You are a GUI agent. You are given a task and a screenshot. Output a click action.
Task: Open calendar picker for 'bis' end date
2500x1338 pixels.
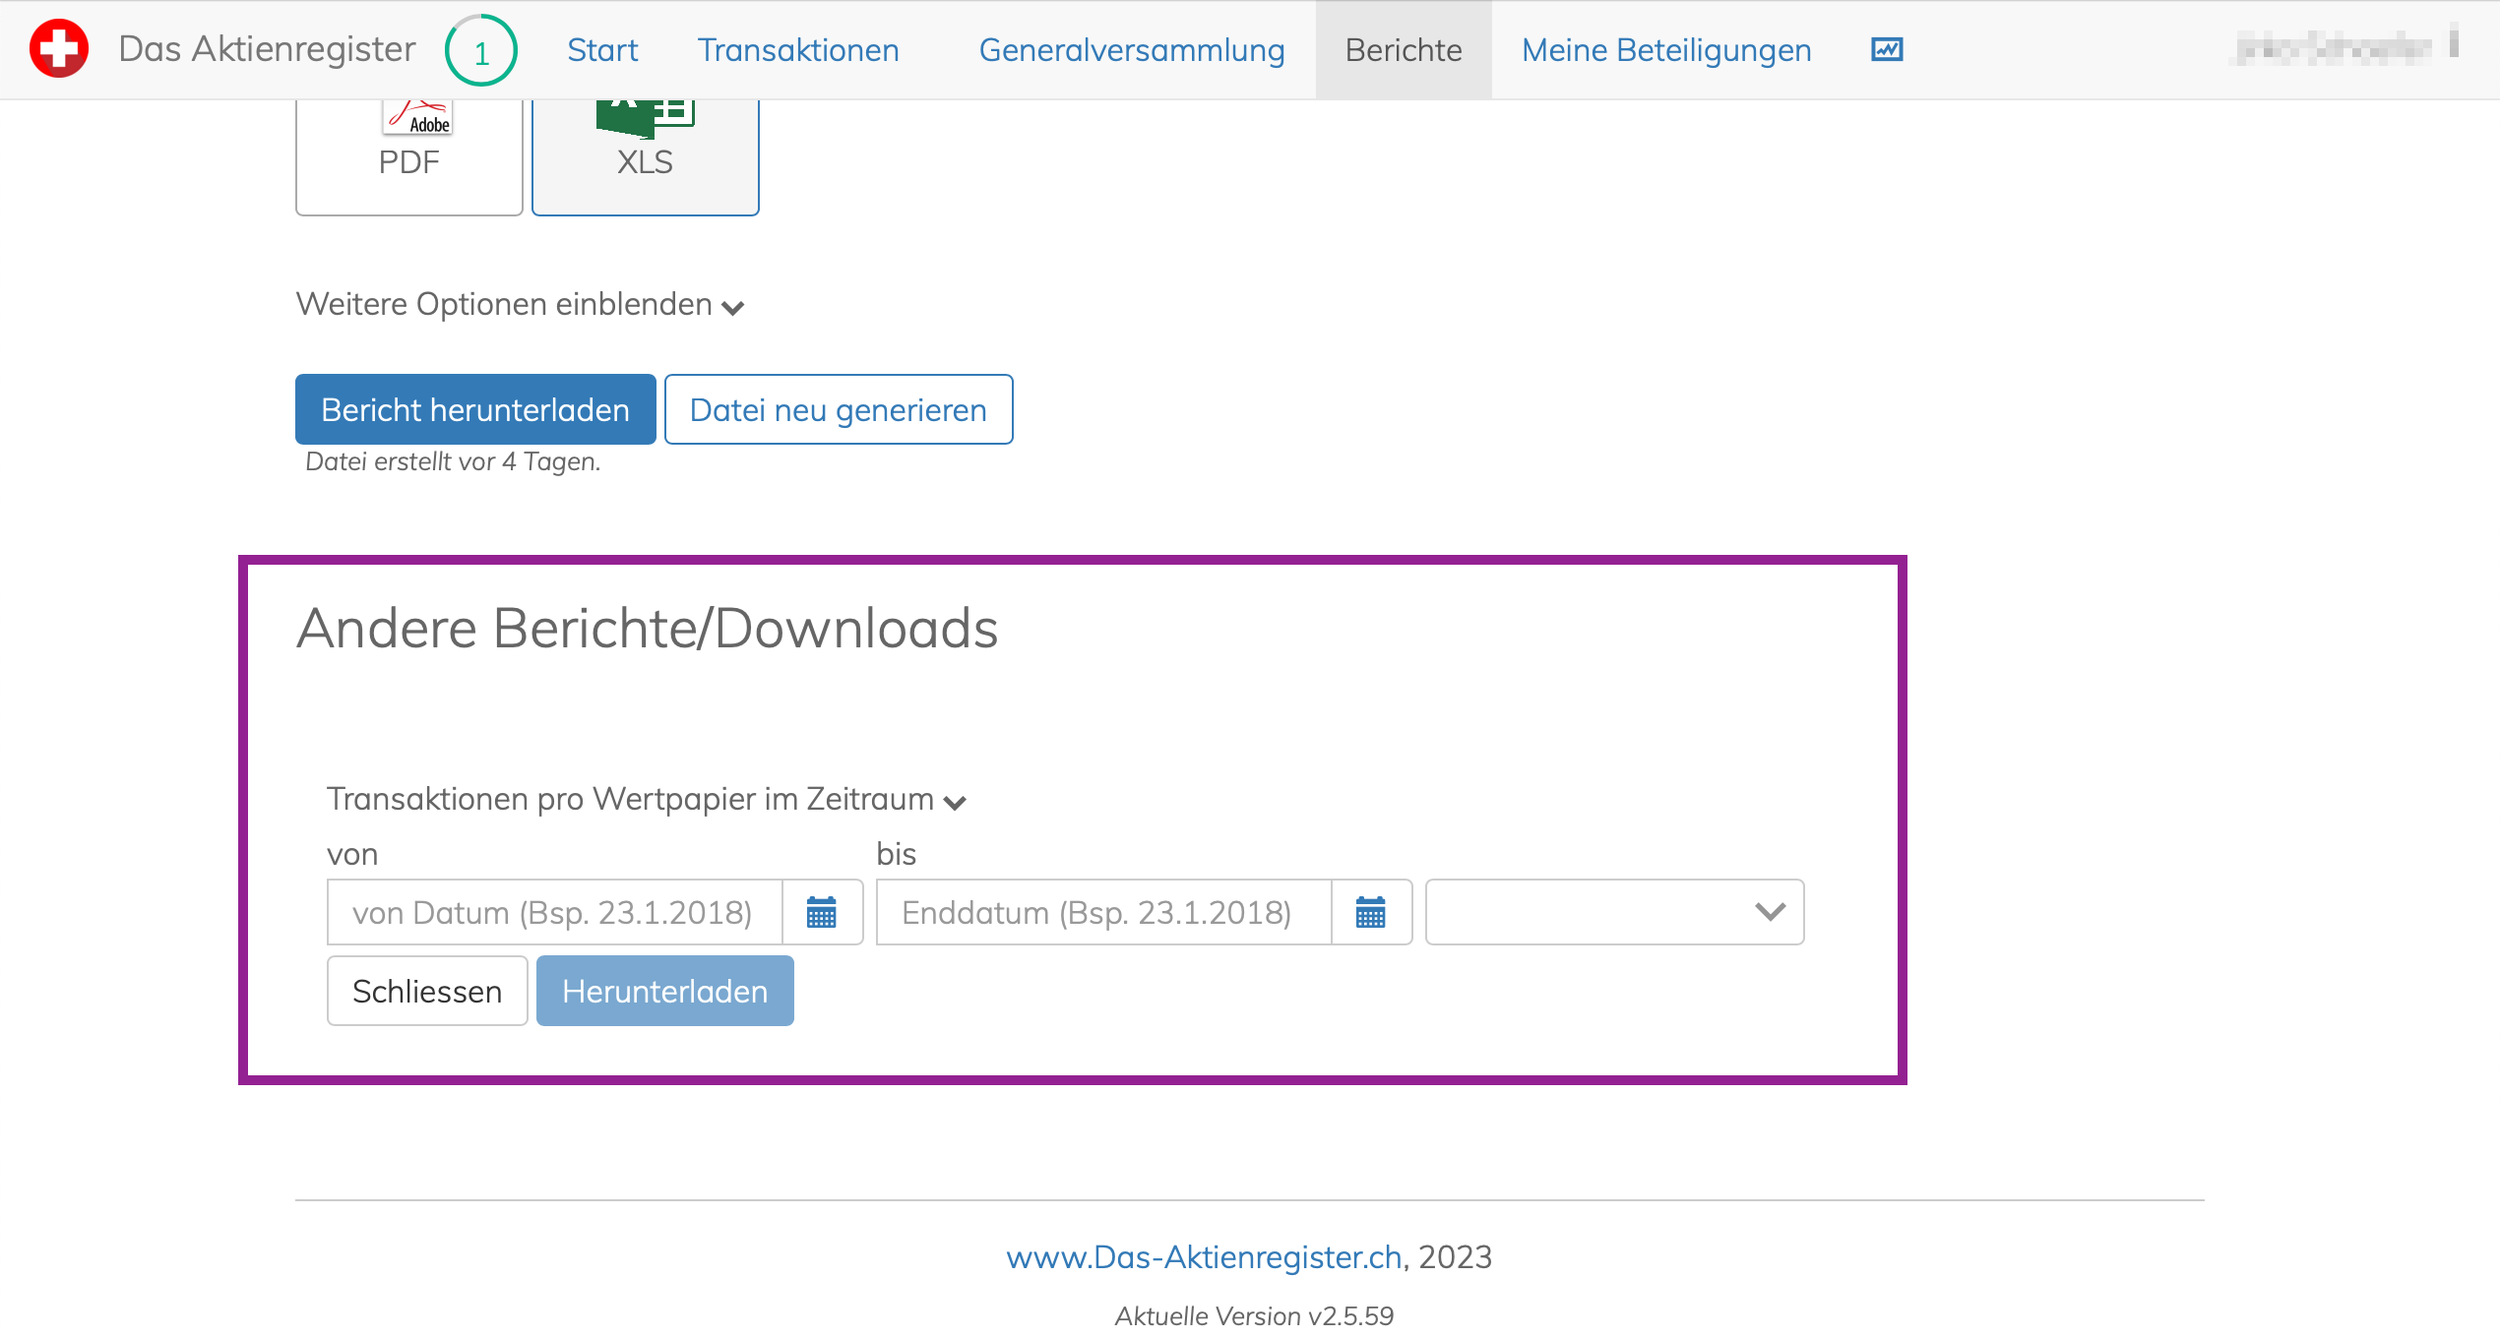(1371, 912)
